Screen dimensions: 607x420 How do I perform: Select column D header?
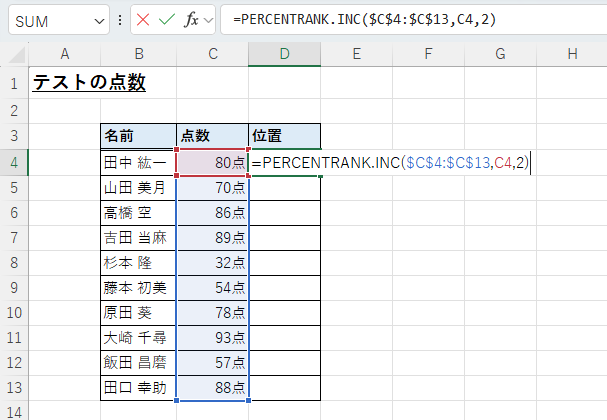[284, 53]
